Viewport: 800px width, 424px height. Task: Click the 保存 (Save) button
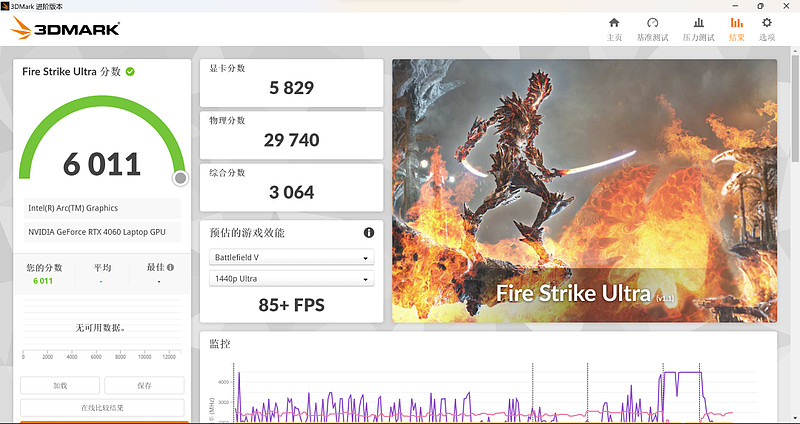pos(144,386)
